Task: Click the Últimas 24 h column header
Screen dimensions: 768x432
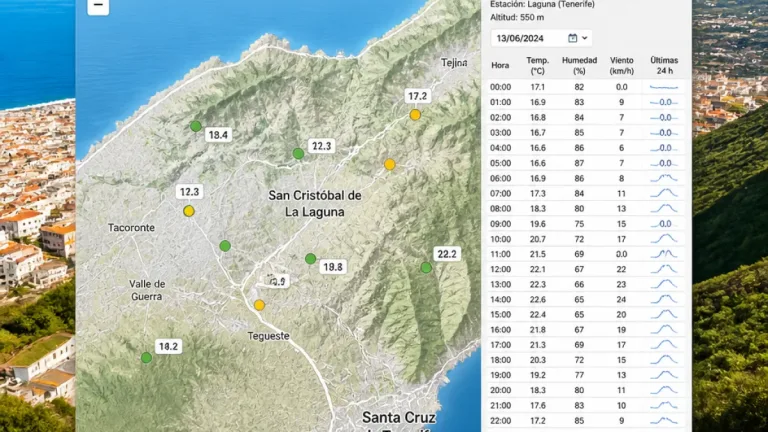Action: [664, 66]
